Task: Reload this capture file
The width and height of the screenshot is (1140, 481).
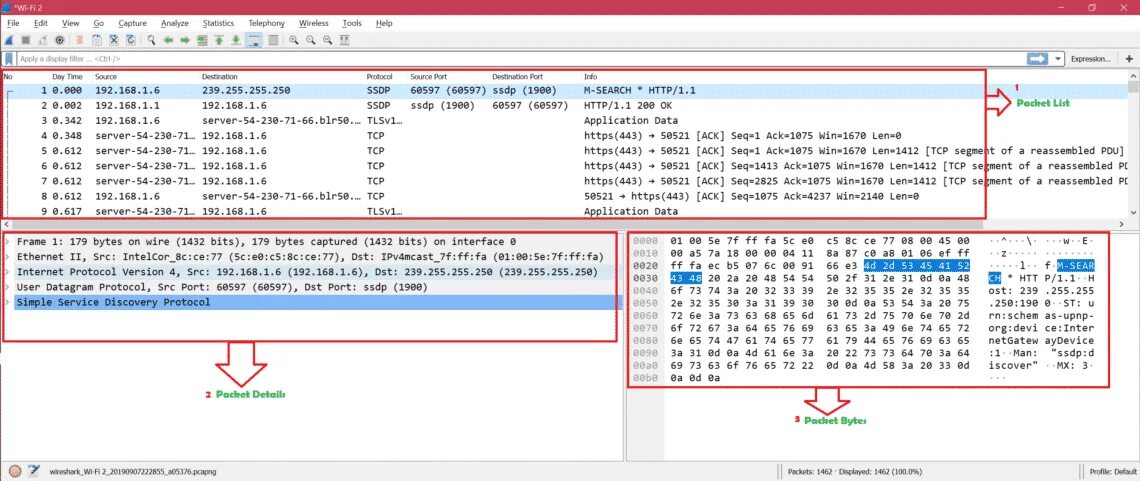Action: pyautogui.click(x=131, y=40)
